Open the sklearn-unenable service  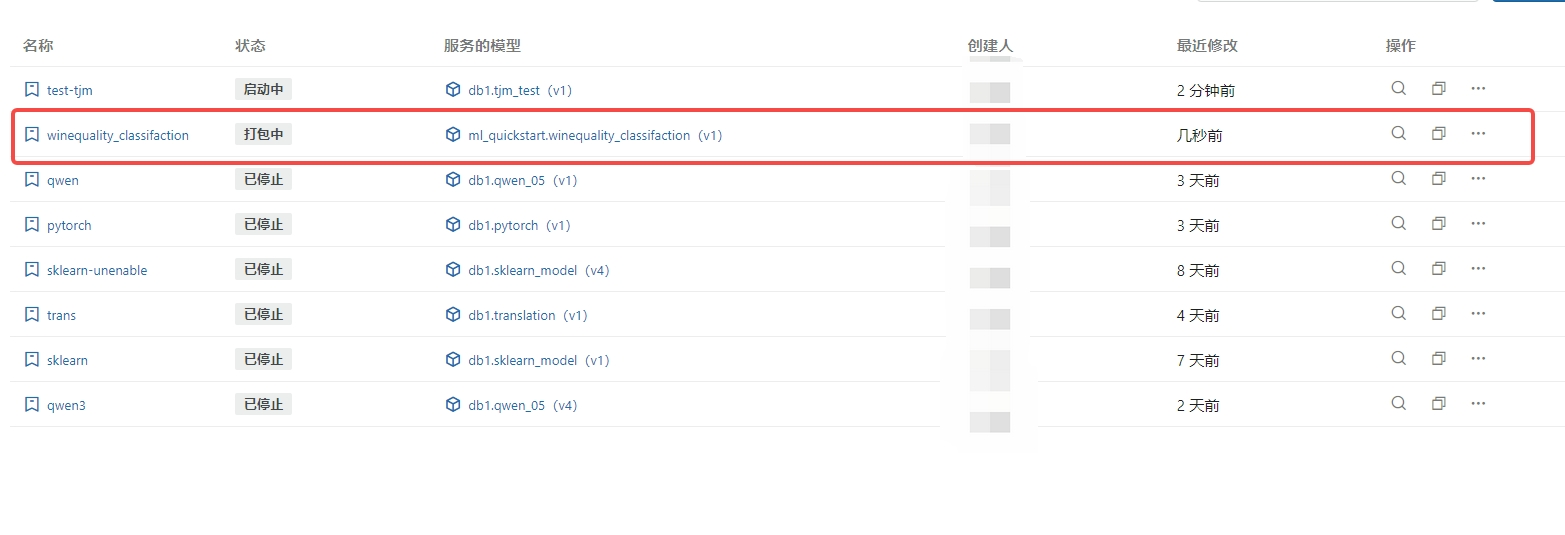(x=97, y=270)
